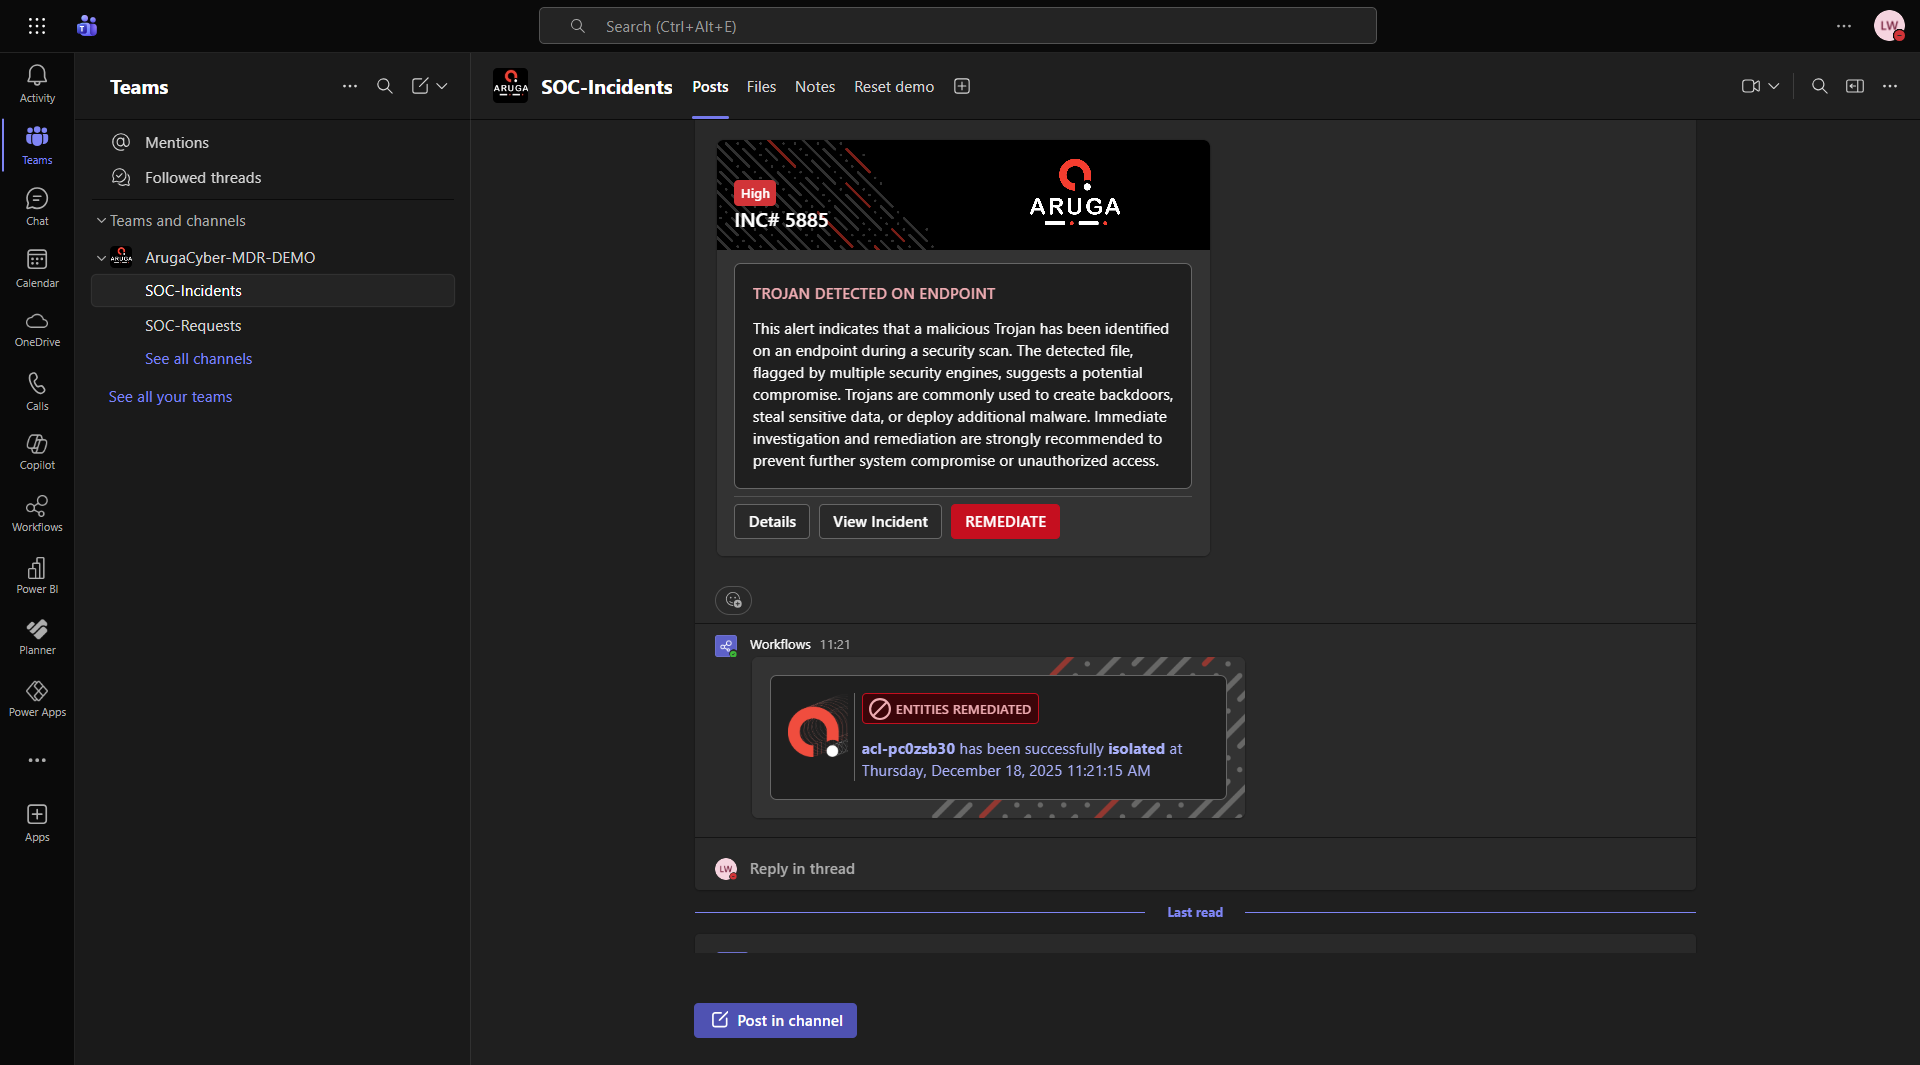Open Activity notifications bell
Screen dimensions: 1920x1065
pos(37,84)
